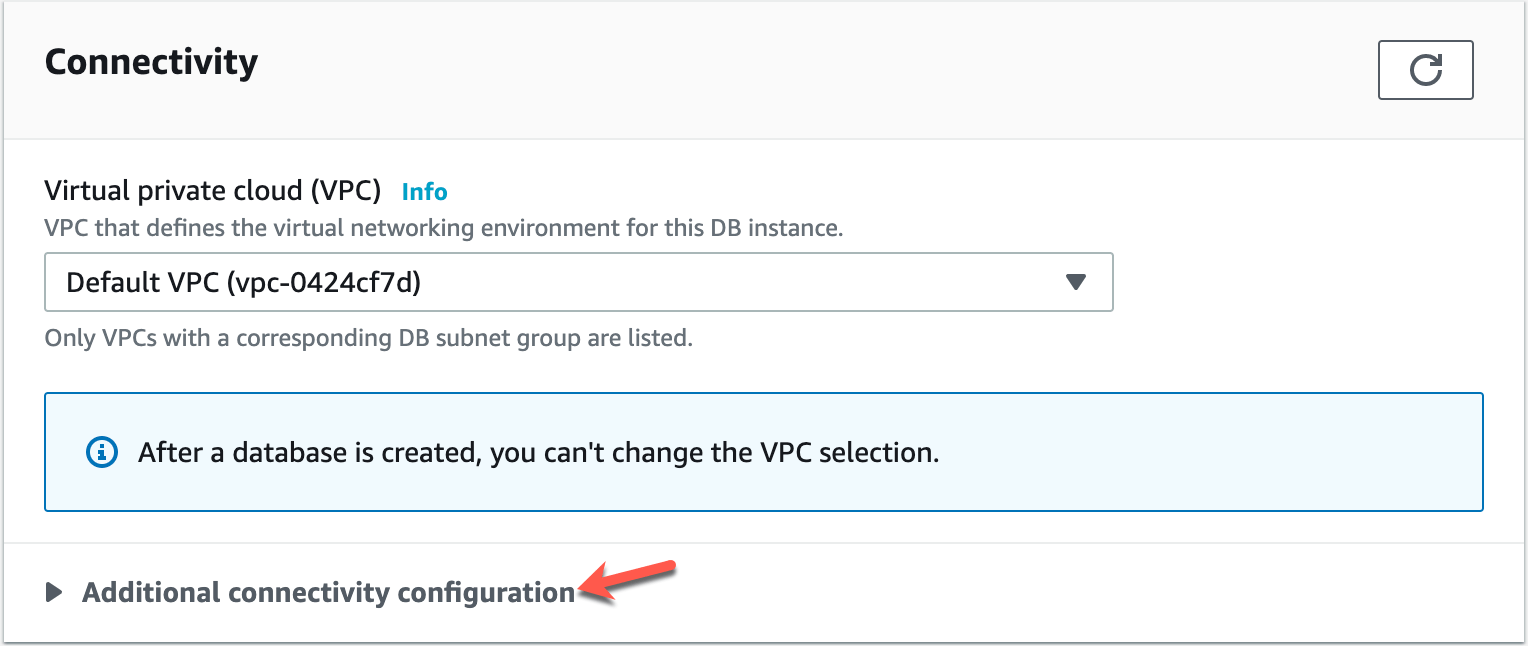
Task: Click the Connectivity section heading
Action: click(x=151, y=62)
